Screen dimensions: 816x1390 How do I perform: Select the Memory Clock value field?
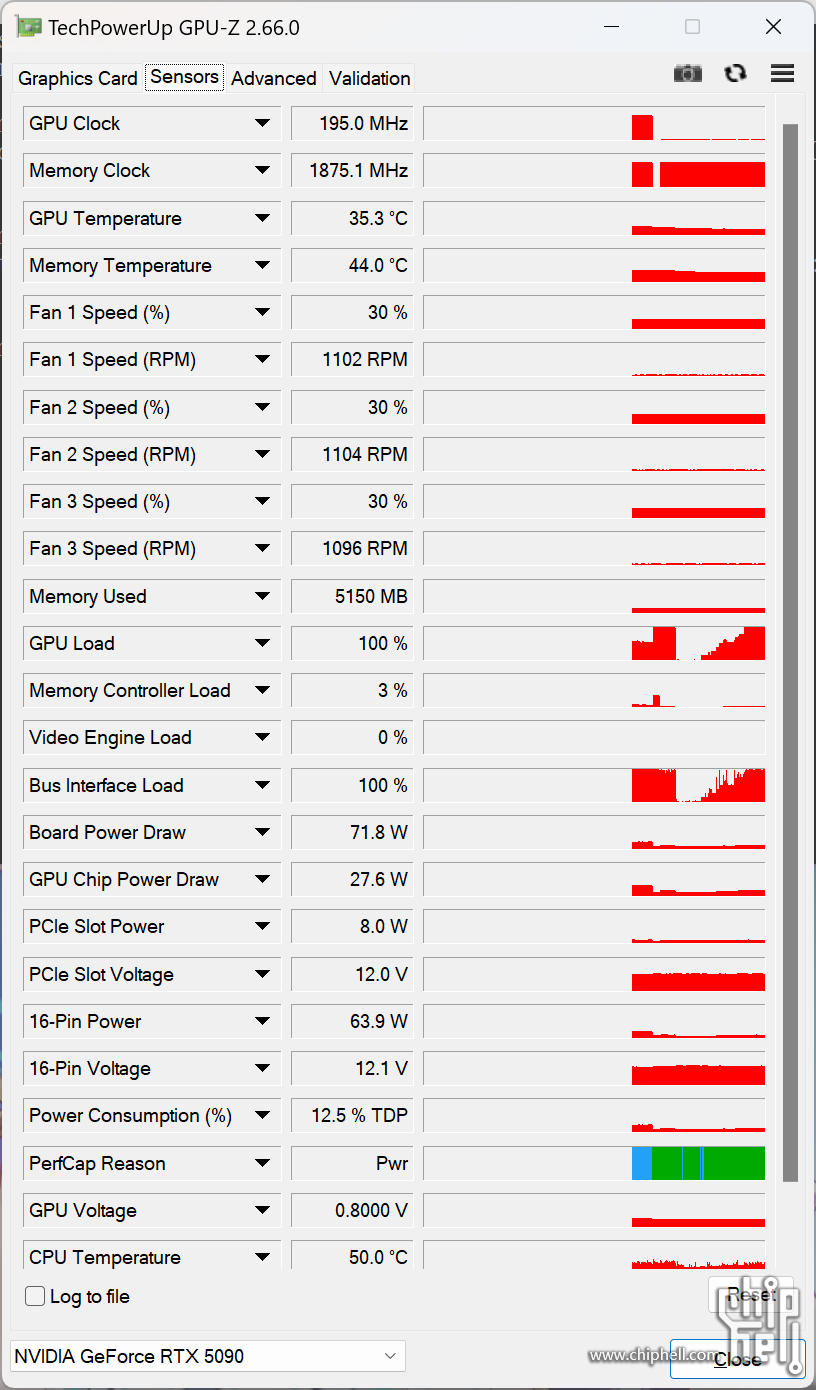[352, 171]
